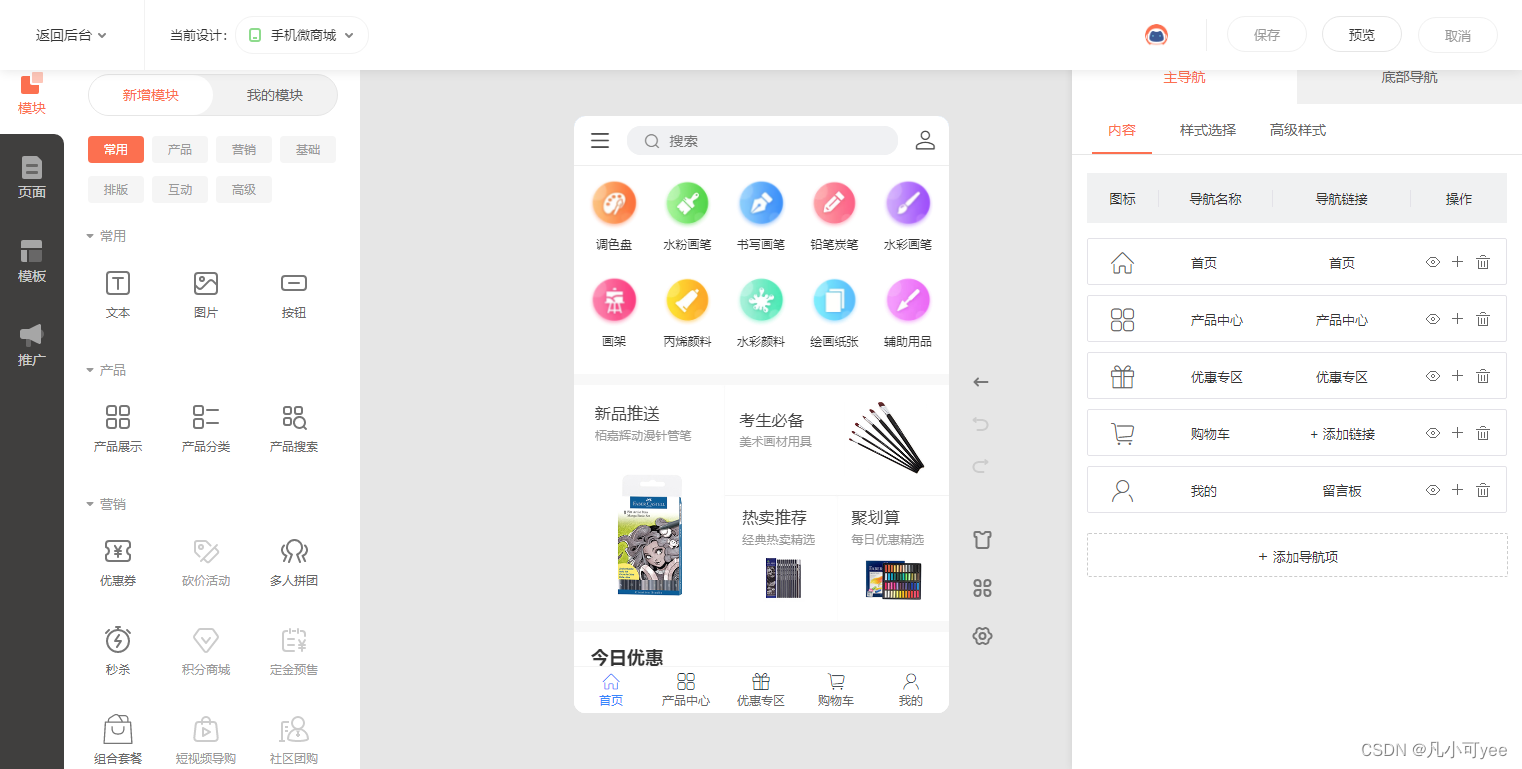Click the 书写画笔 category icon
The height and width of the screenshot is (769, 1522).
coord(761,204)
